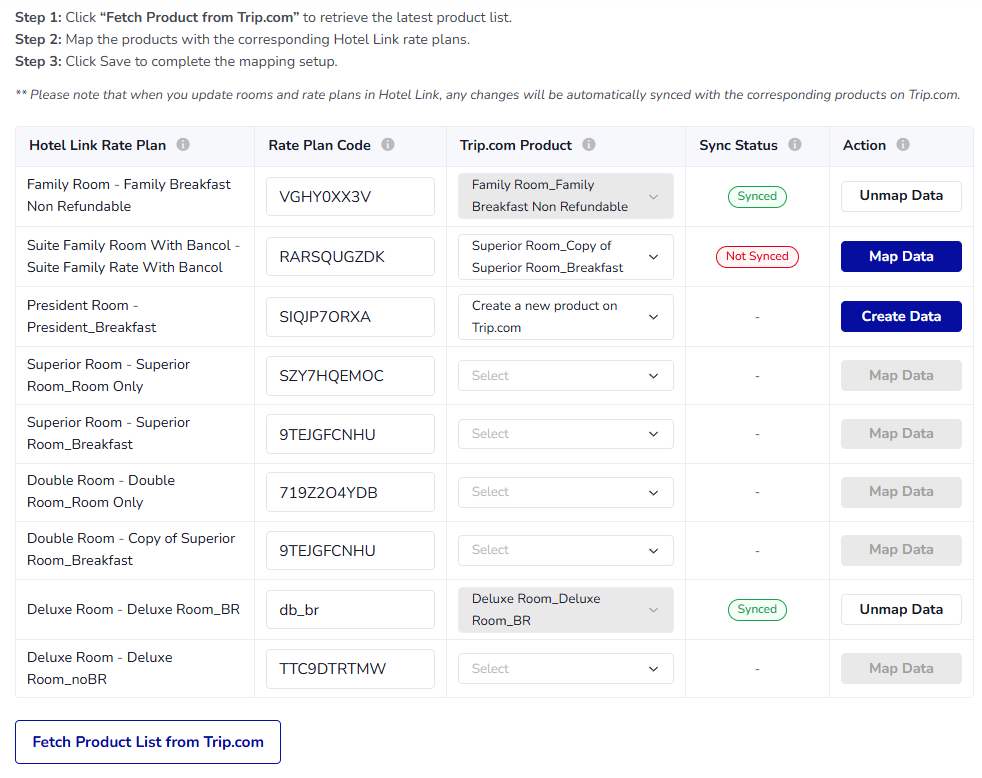Click Fetch Product List from Trip.com button
The width and height of the screenshot is (982, 778).
coord(148,742)
